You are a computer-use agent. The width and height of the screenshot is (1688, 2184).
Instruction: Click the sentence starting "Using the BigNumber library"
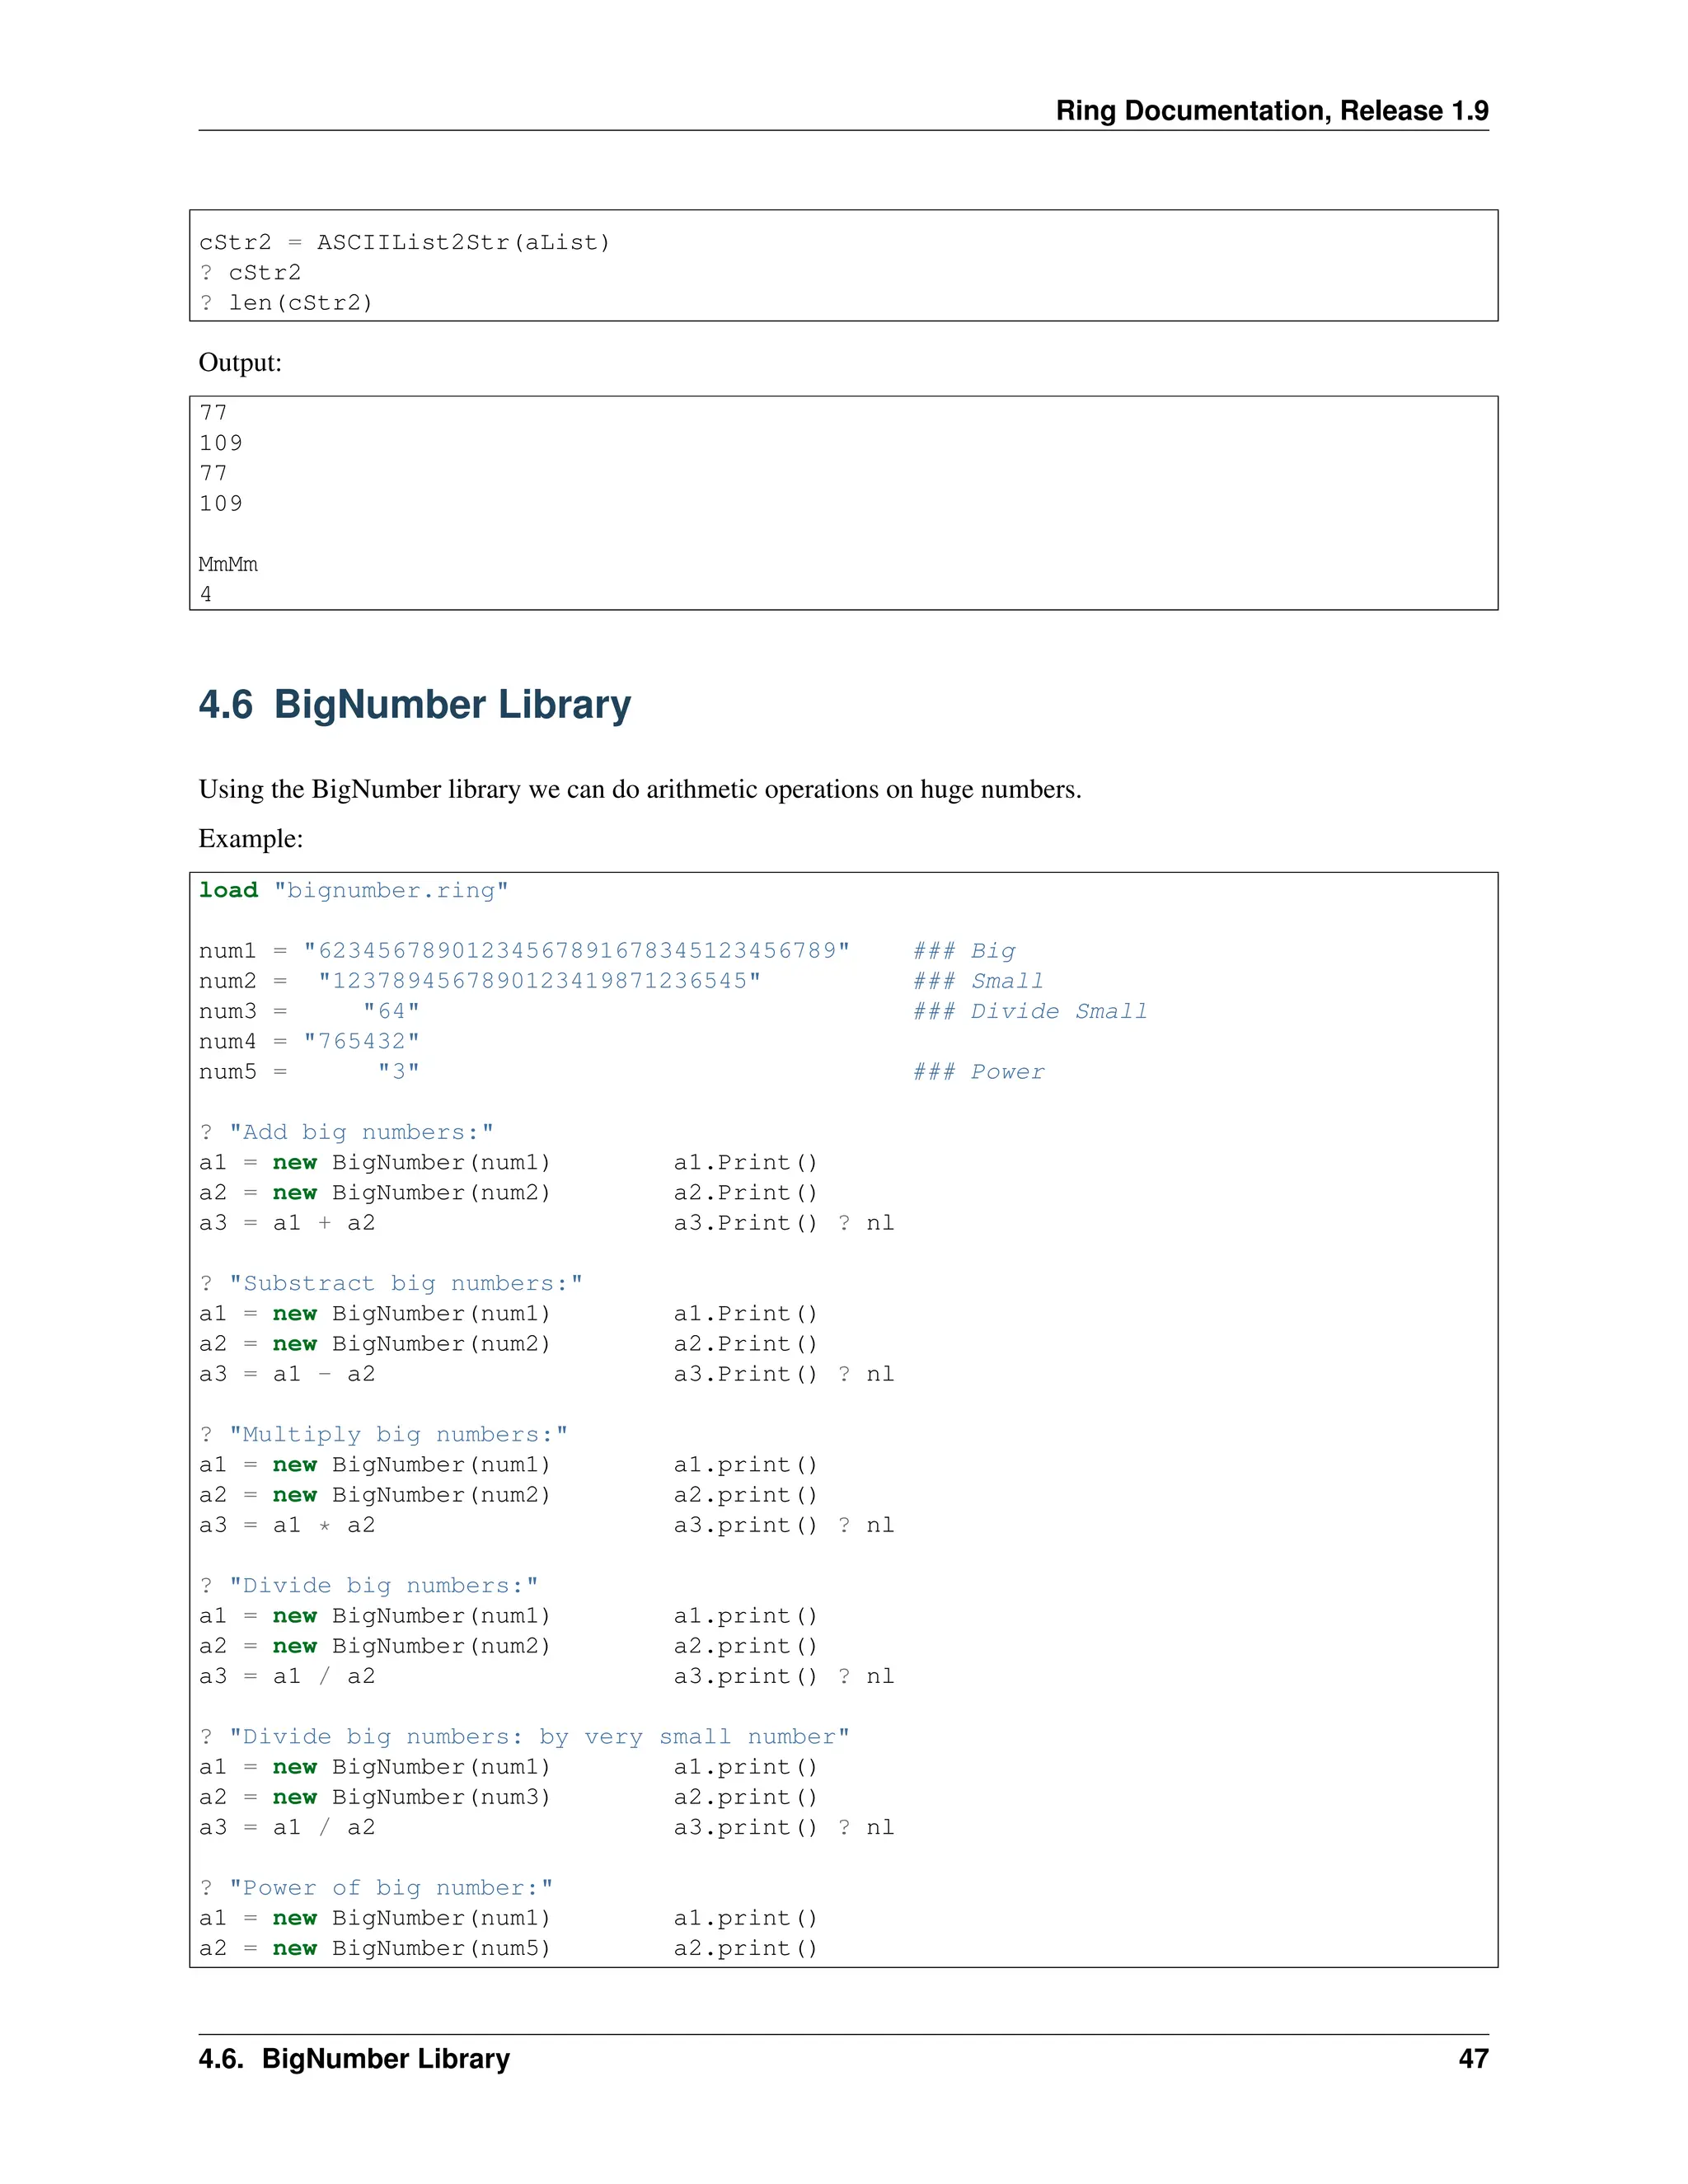point(640,790)
